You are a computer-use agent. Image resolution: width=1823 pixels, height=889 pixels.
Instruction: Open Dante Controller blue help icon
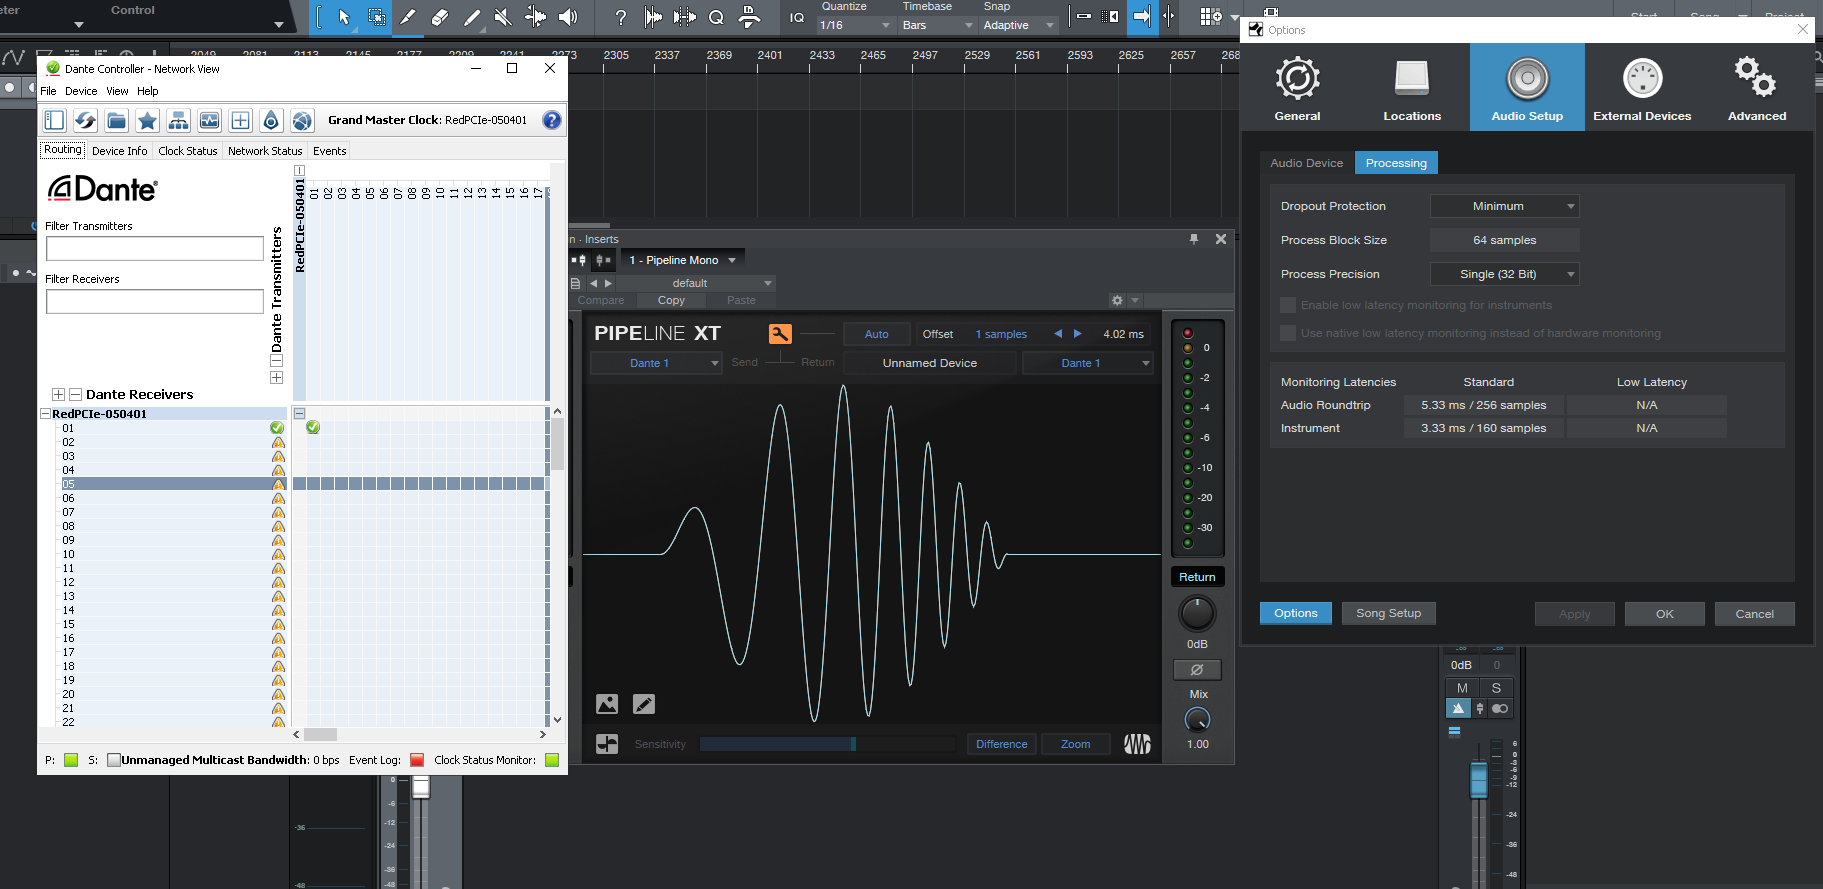[x=551, y=120]
